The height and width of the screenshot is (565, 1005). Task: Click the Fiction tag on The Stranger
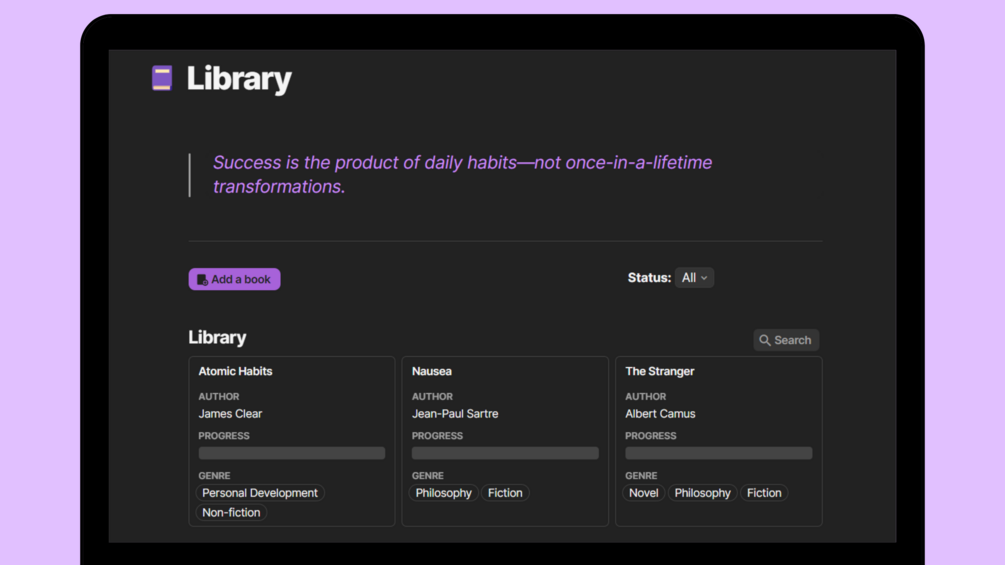764,493
